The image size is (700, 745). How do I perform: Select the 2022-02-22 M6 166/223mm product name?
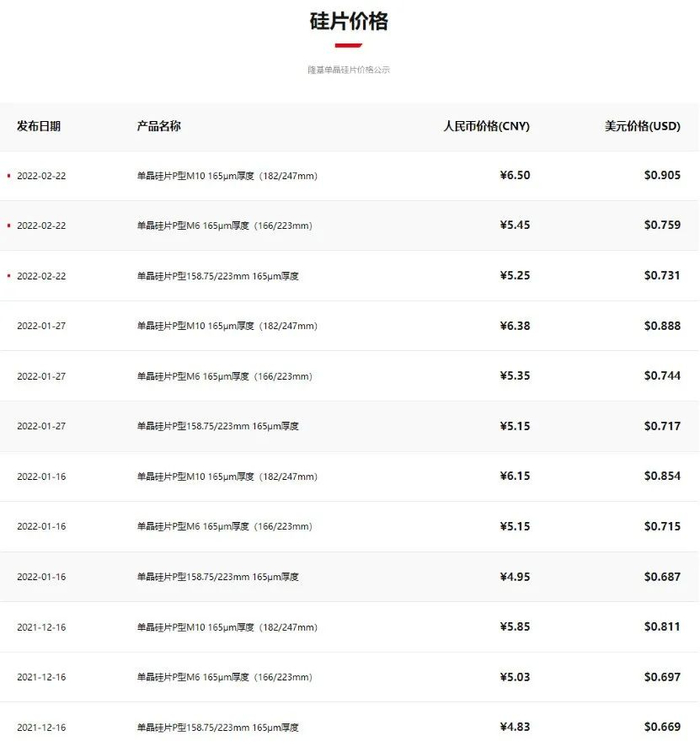point(224,226)
